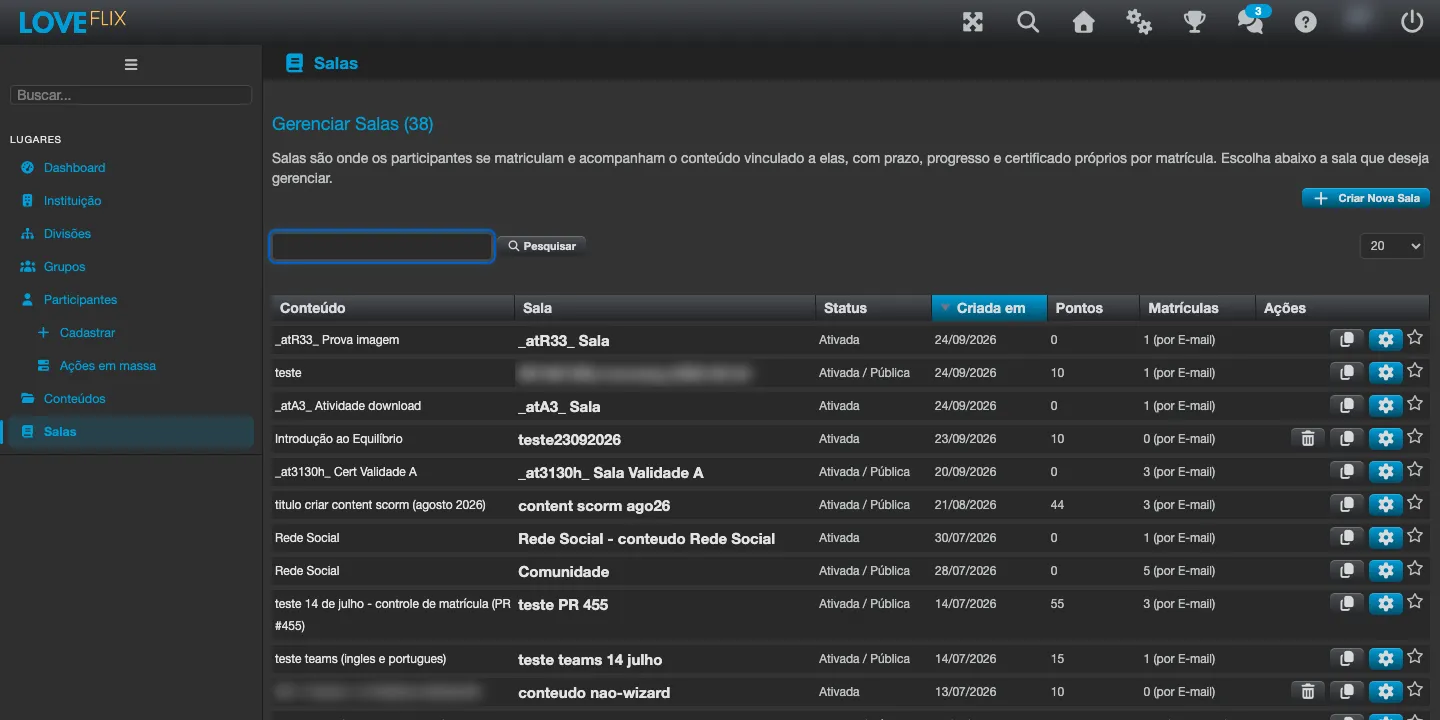Star the Comunidade room as favorite

click(1415, 569)
